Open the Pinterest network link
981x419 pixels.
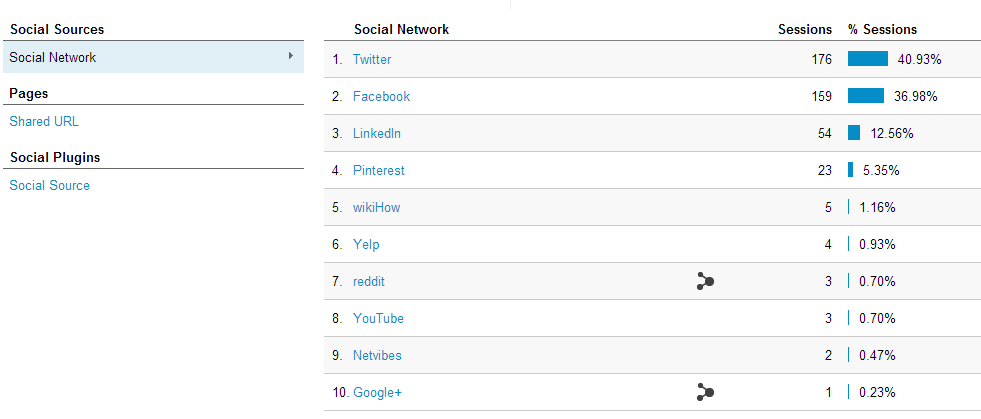379,170
